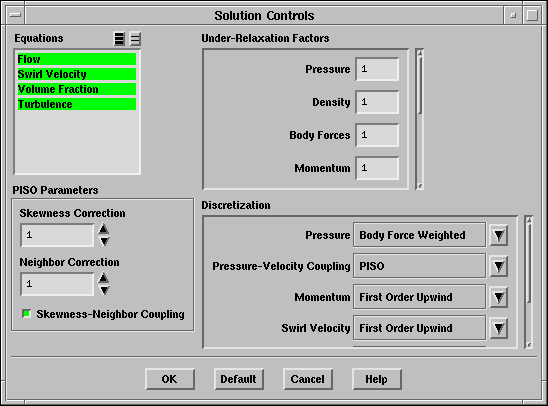Open the Momentum discretization dropdown arrow

coord(499,297)
